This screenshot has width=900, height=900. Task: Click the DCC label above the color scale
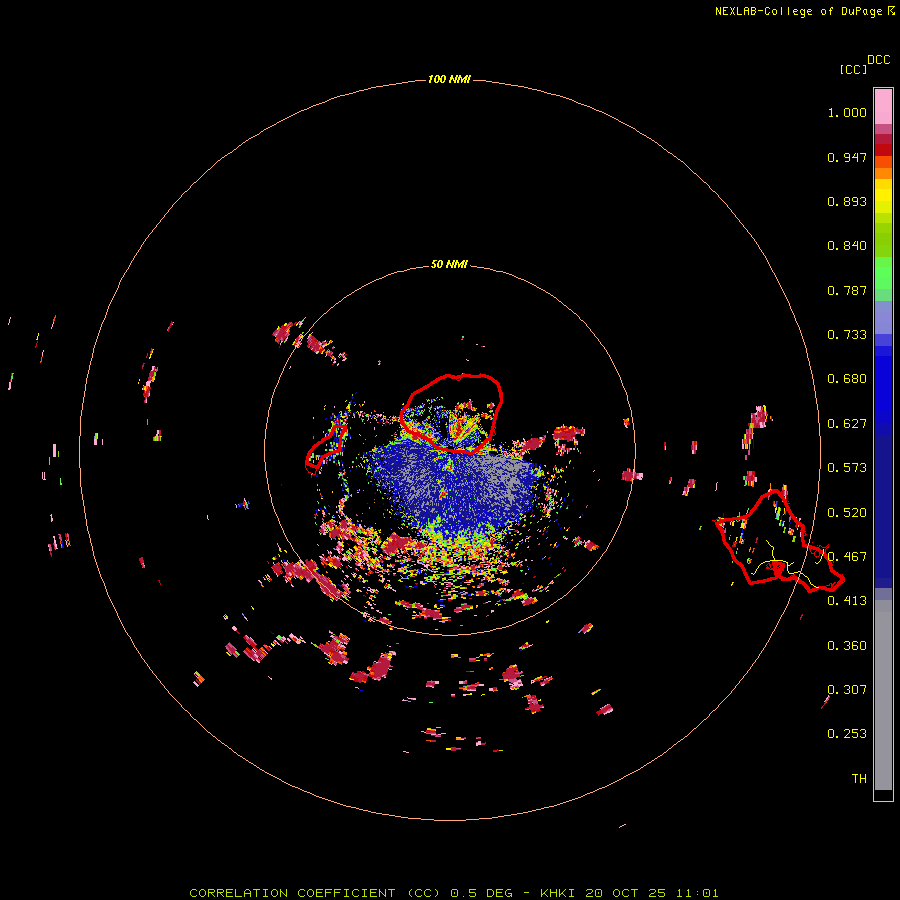(879, 60)
